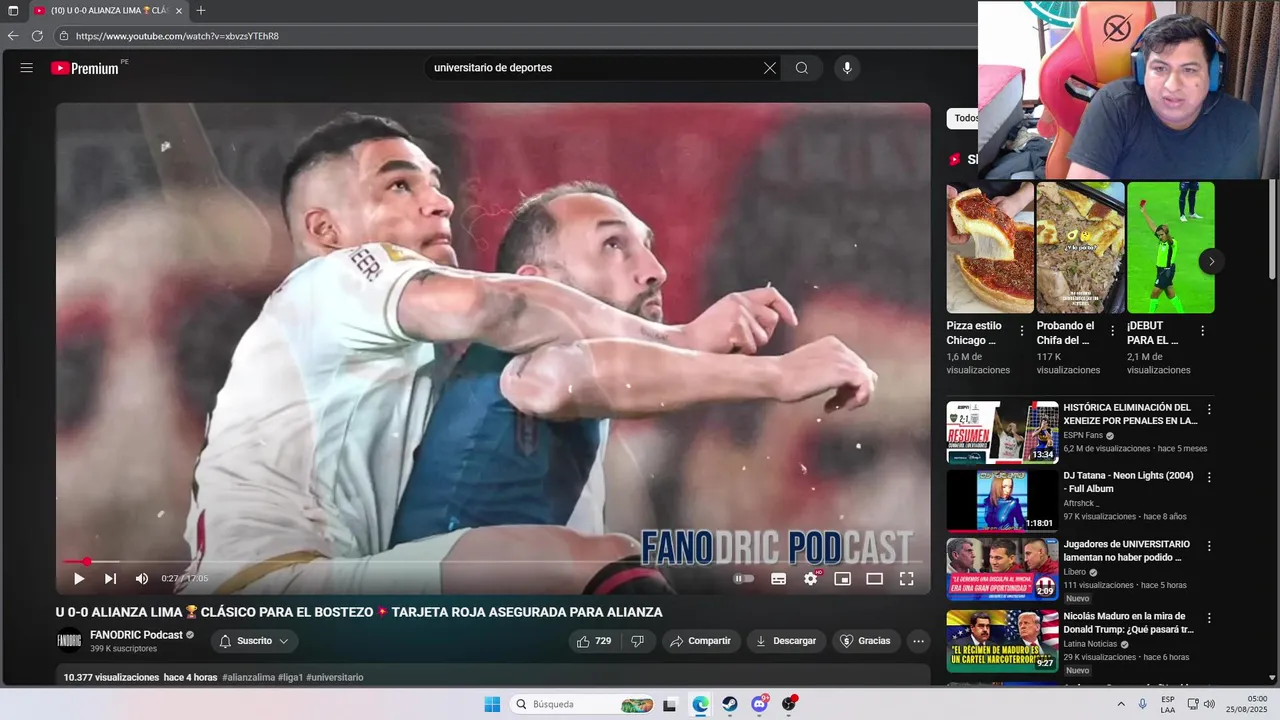The width and height of the screenshot is (1280, 720).
Task: Clear the search box text with X
Action: [x=770, y=68]
